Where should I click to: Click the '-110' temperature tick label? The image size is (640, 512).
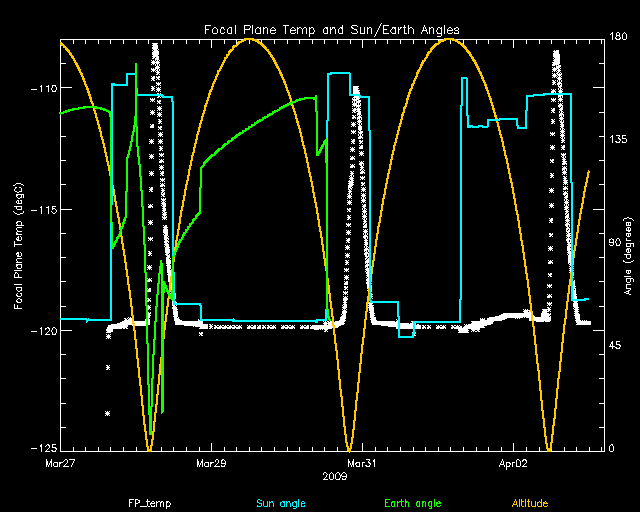[x=42, y=89]
